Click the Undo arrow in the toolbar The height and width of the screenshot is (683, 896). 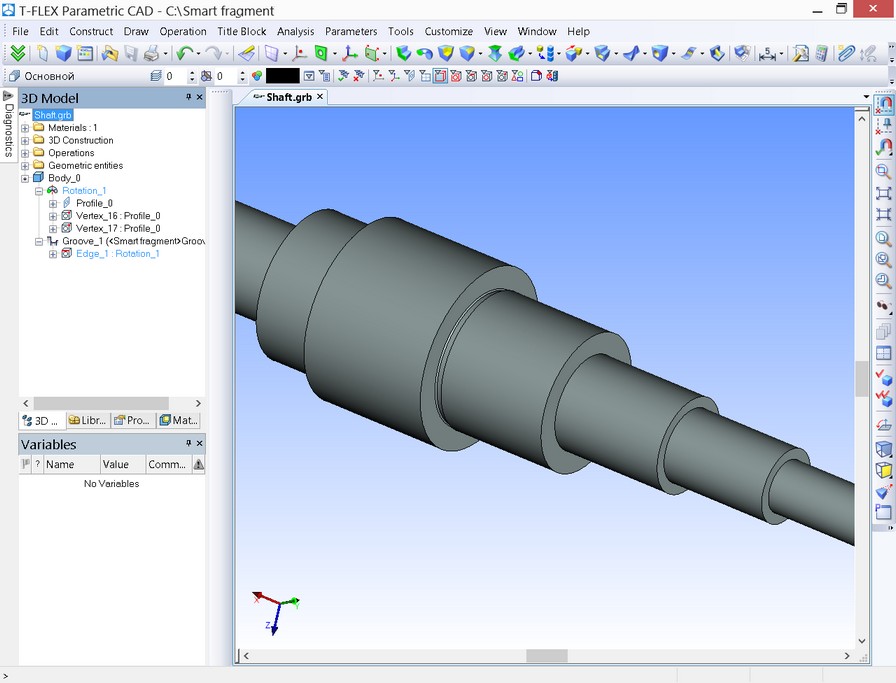pos(183,54)
